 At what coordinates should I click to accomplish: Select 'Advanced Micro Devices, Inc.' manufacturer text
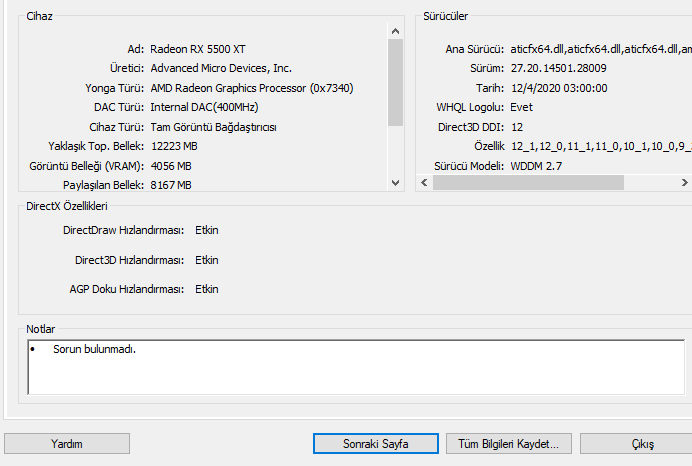[221, 68]
